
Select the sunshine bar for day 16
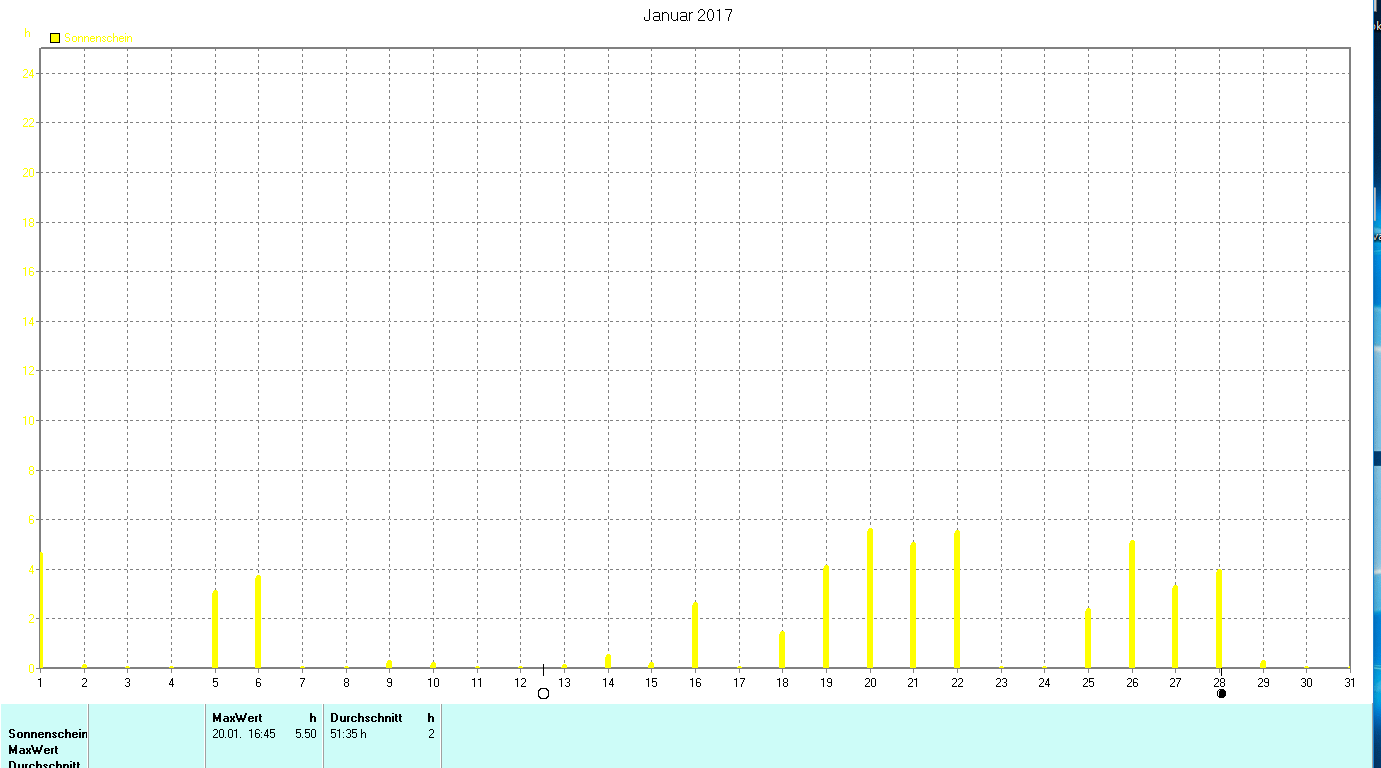pos(695,635)
